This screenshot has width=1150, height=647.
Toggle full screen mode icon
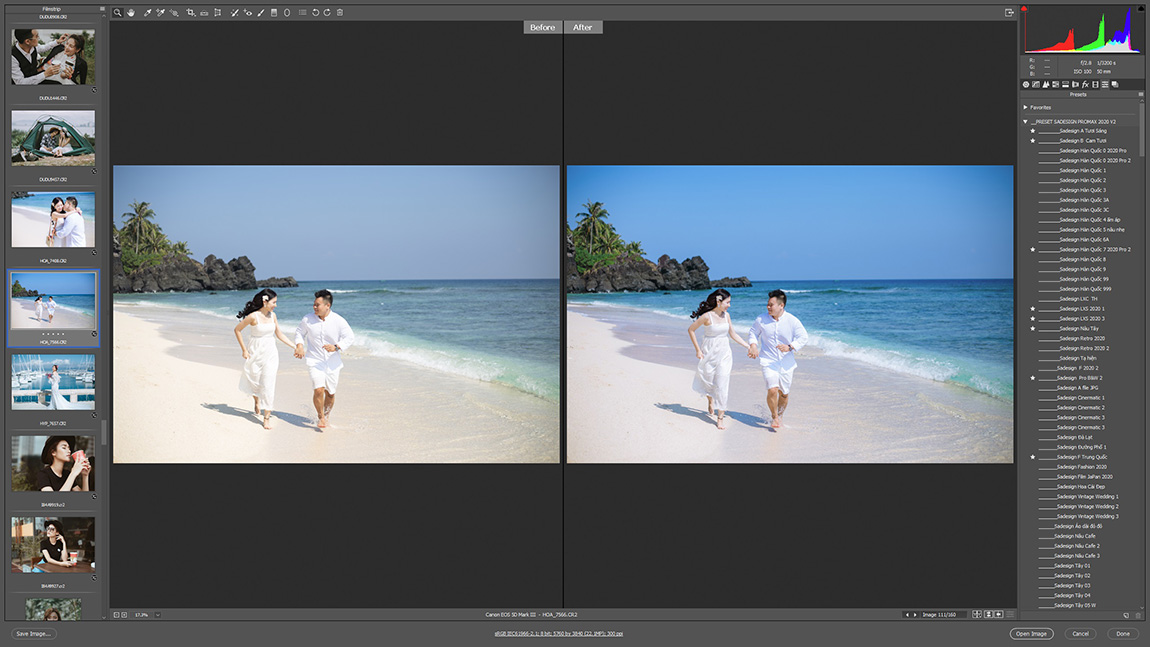pos(1010,13)
